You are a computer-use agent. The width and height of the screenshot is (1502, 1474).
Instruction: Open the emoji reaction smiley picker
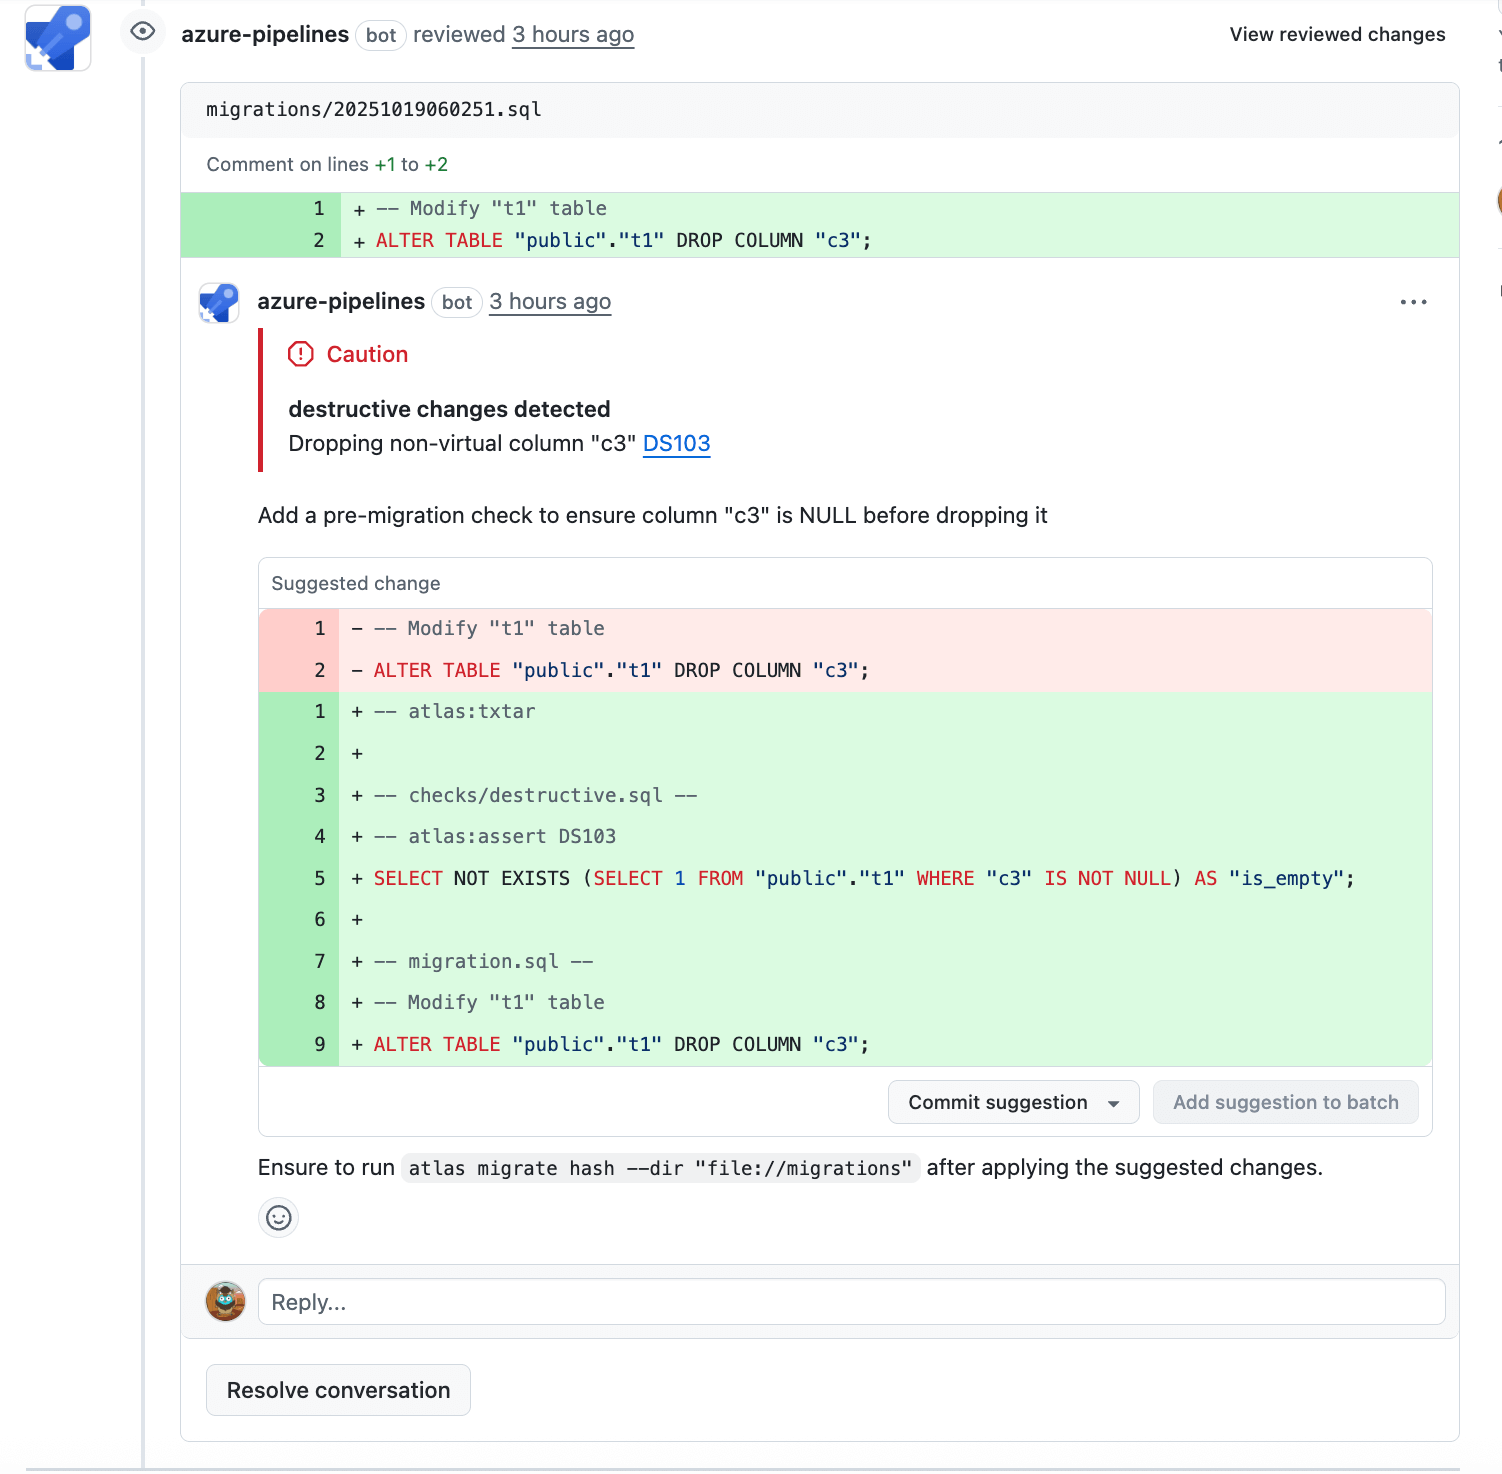click(278, 1218)
